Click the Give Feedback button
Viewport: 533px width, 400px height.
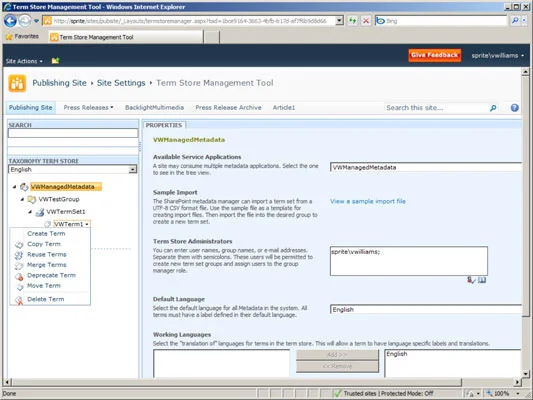point(434,55)
